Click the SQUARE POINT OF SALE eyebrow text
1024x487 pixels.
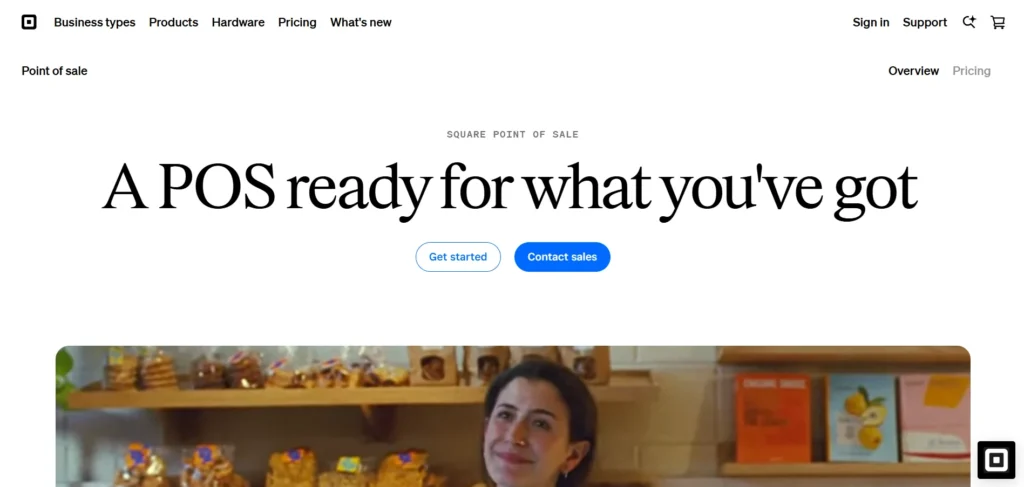point(513,134)
